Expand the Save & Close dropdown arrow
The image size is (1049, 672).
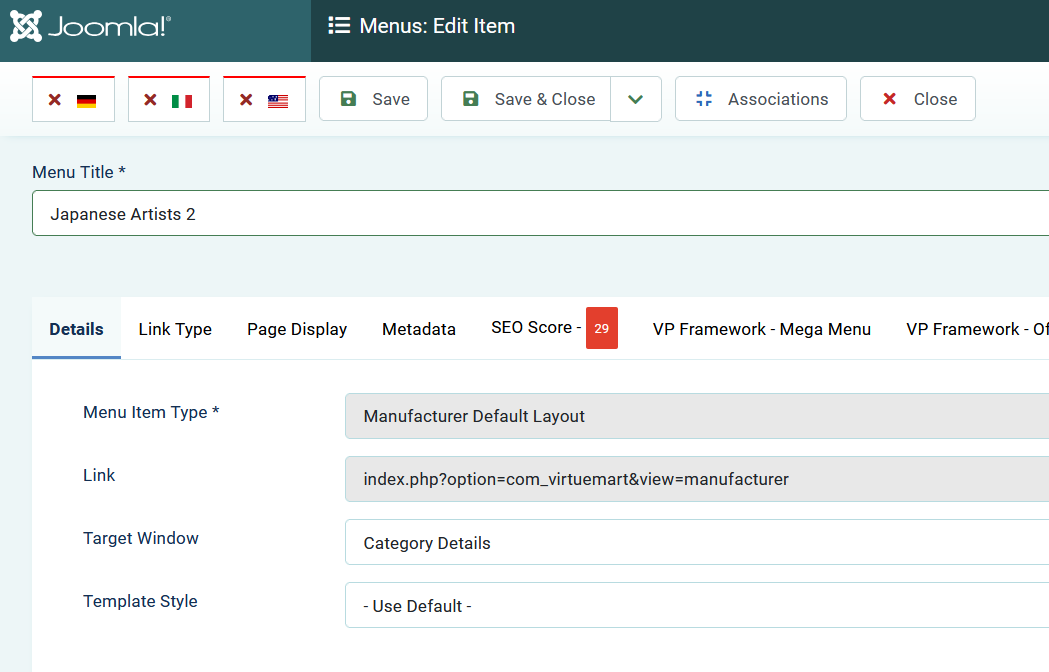[636, 99]
